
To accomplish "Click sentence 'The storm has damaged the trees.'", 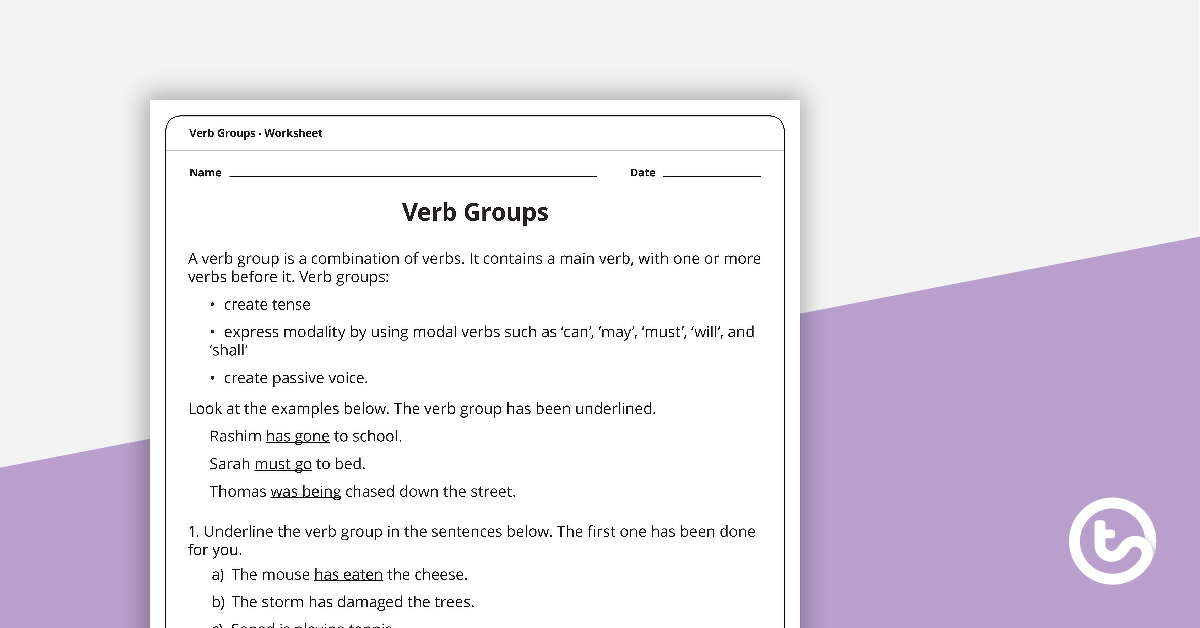I will click(353, 602).
